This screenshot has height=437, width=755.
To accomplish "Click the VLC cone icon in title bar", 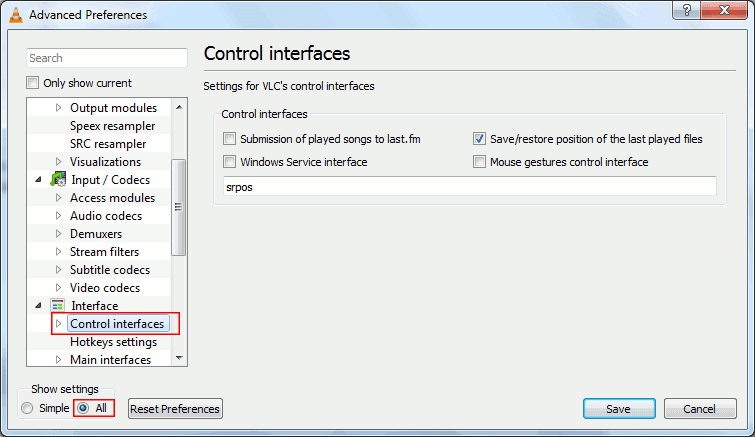I will click(15, 14).
